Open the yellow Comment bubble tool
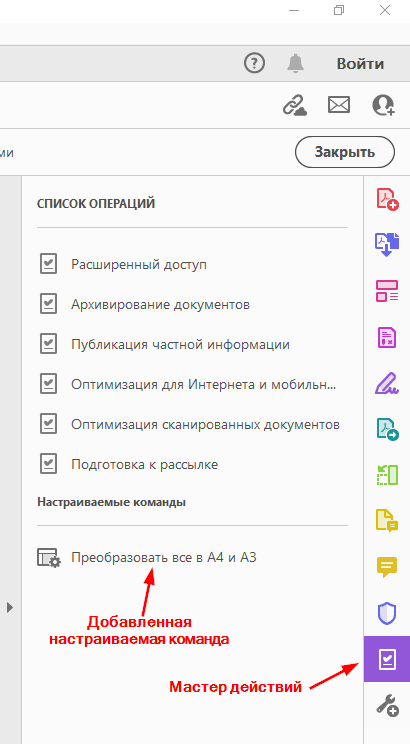The image size is (410, 744). 387,567
